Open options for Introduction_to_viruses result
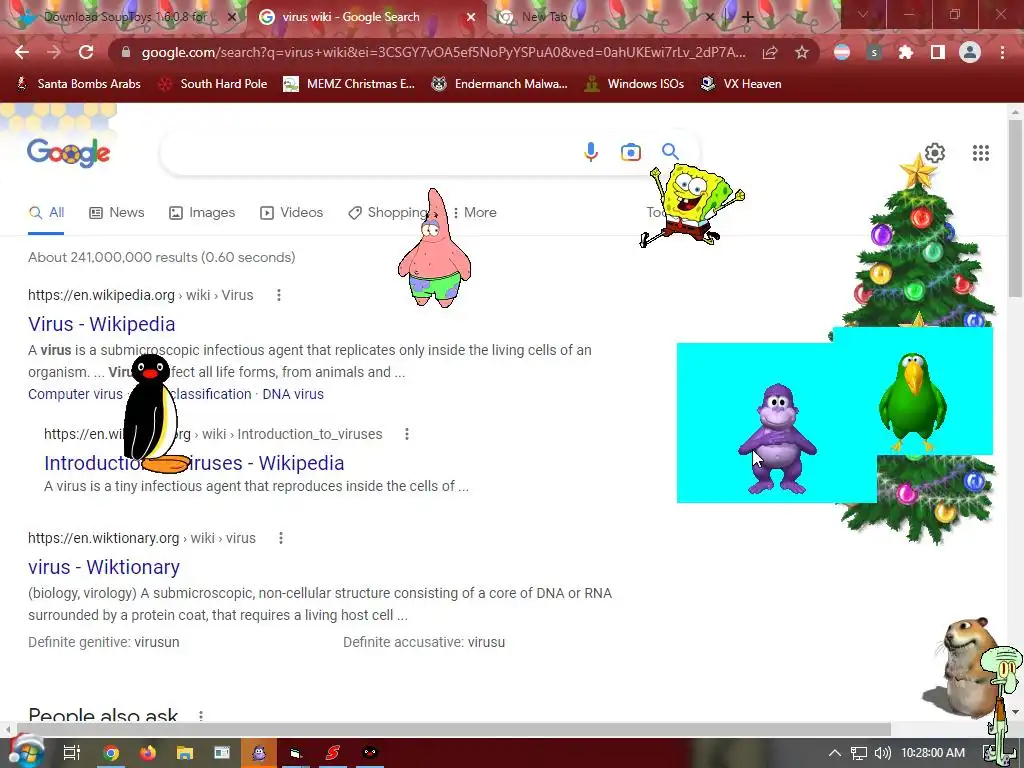The height and width of the screenshot is (768, 1024). point(407,434)
